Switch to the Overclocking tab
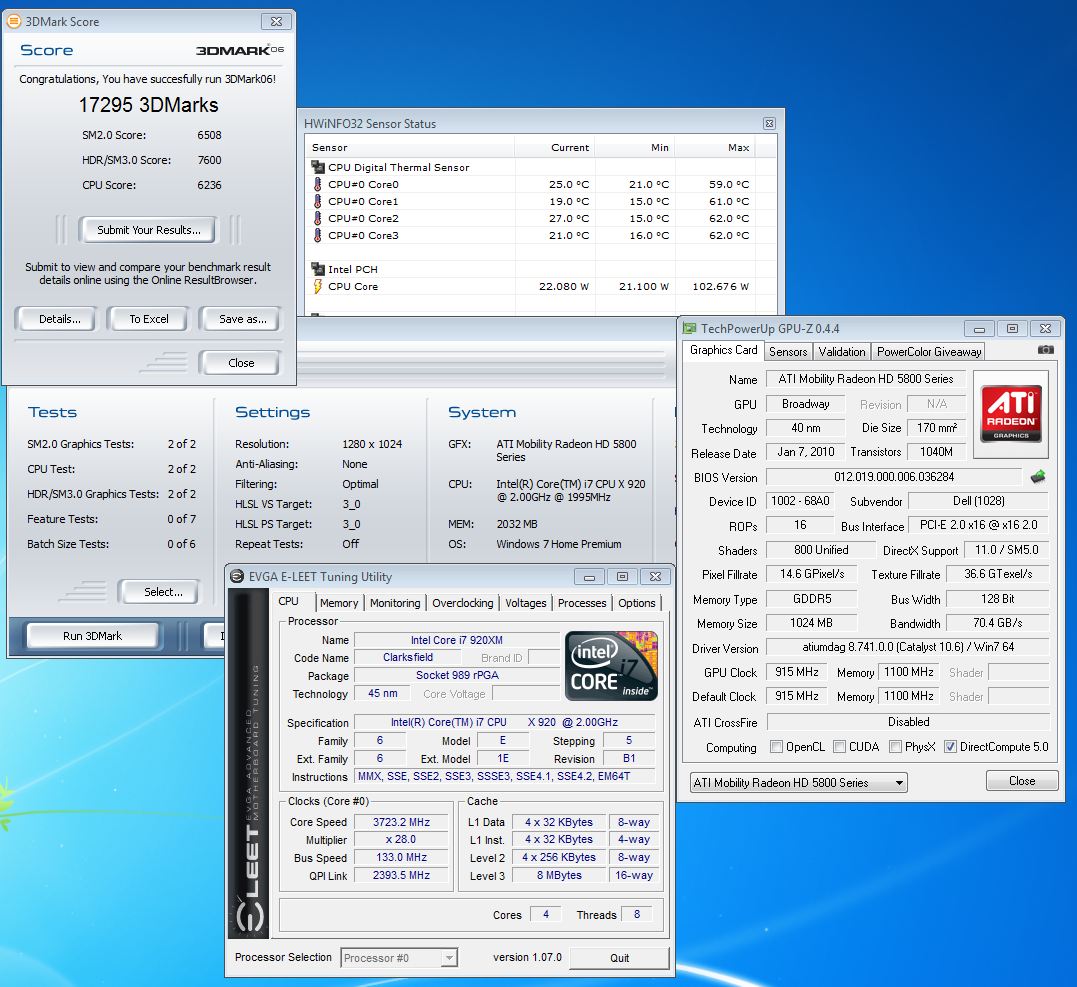1077x987 pixels. [462, 603]
